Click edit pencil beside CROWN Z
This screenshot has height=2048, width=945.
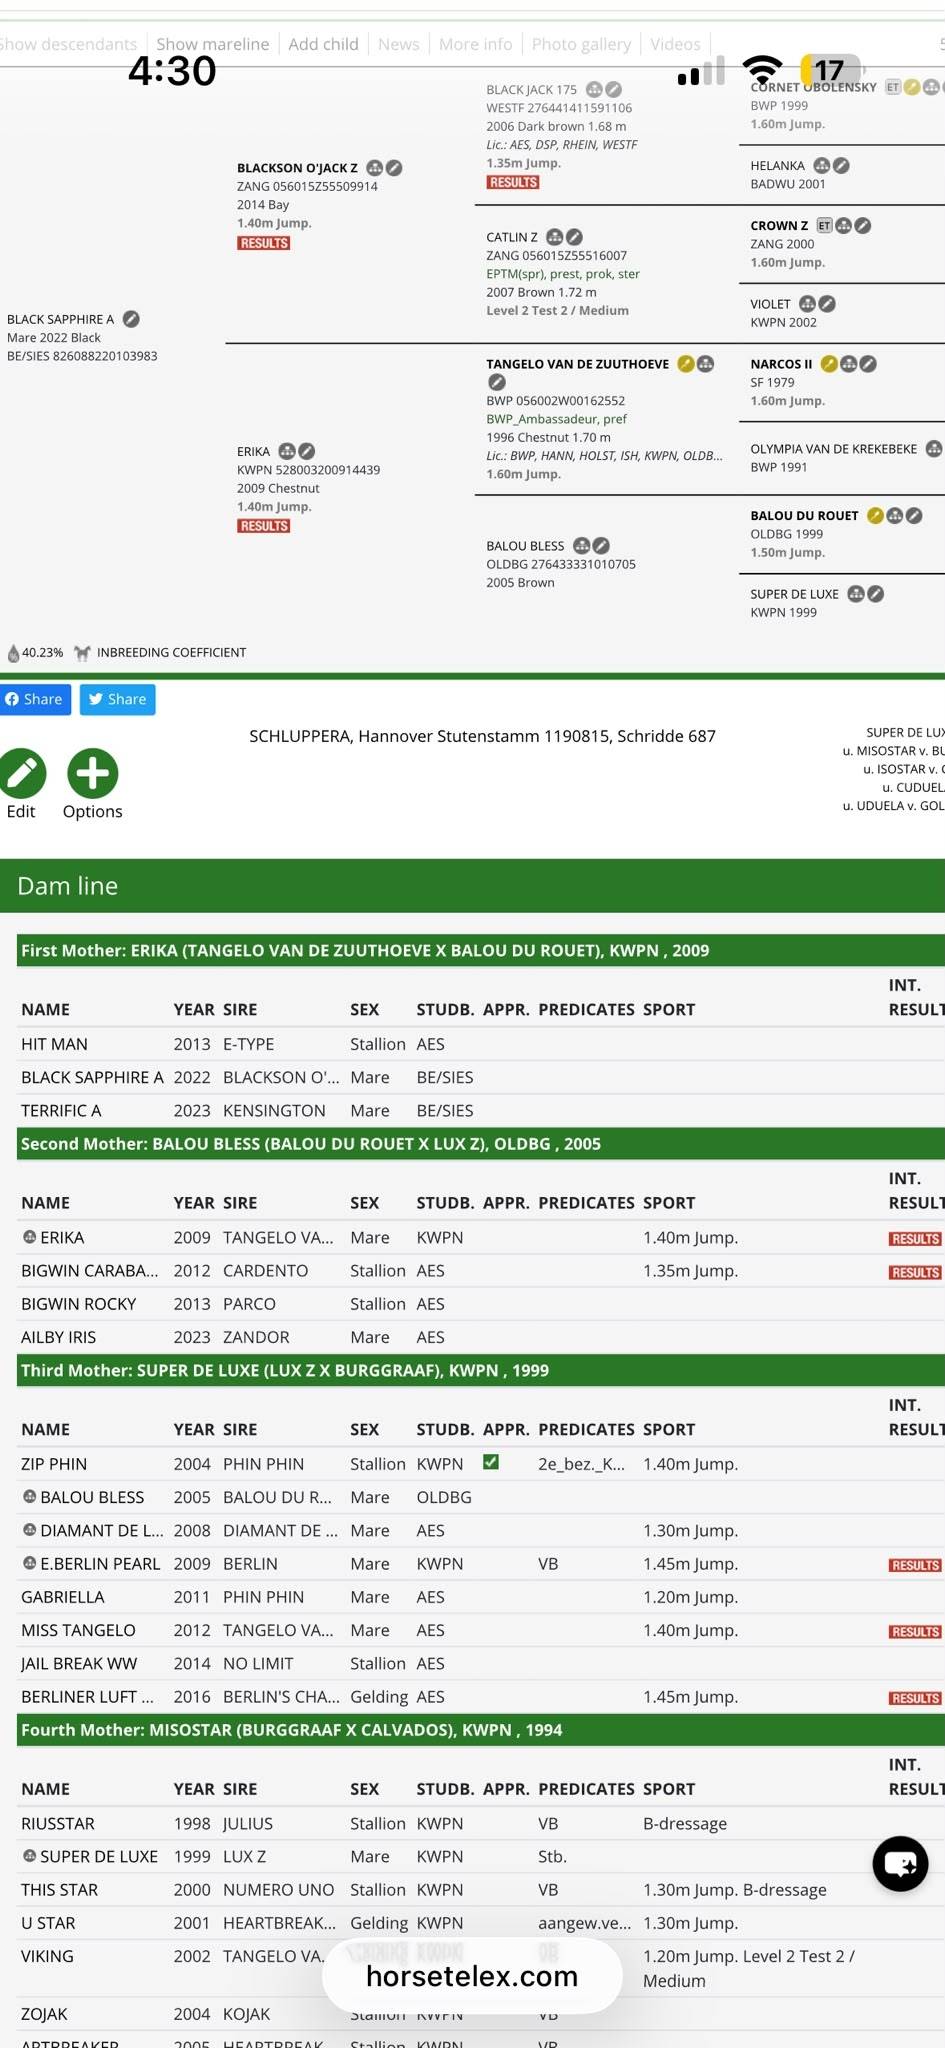click(x=862, y=225)
